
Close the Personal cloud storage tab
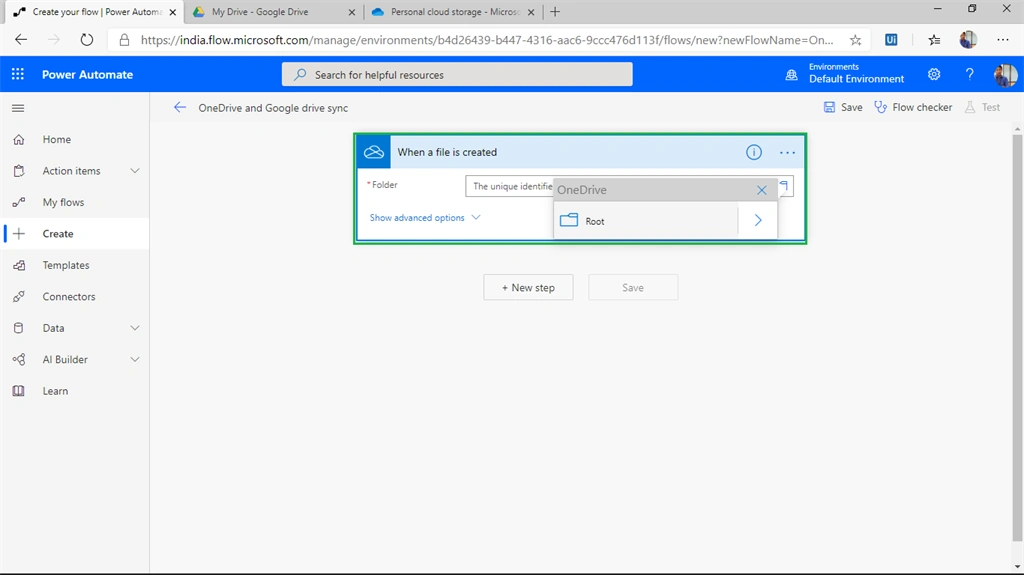531,12
